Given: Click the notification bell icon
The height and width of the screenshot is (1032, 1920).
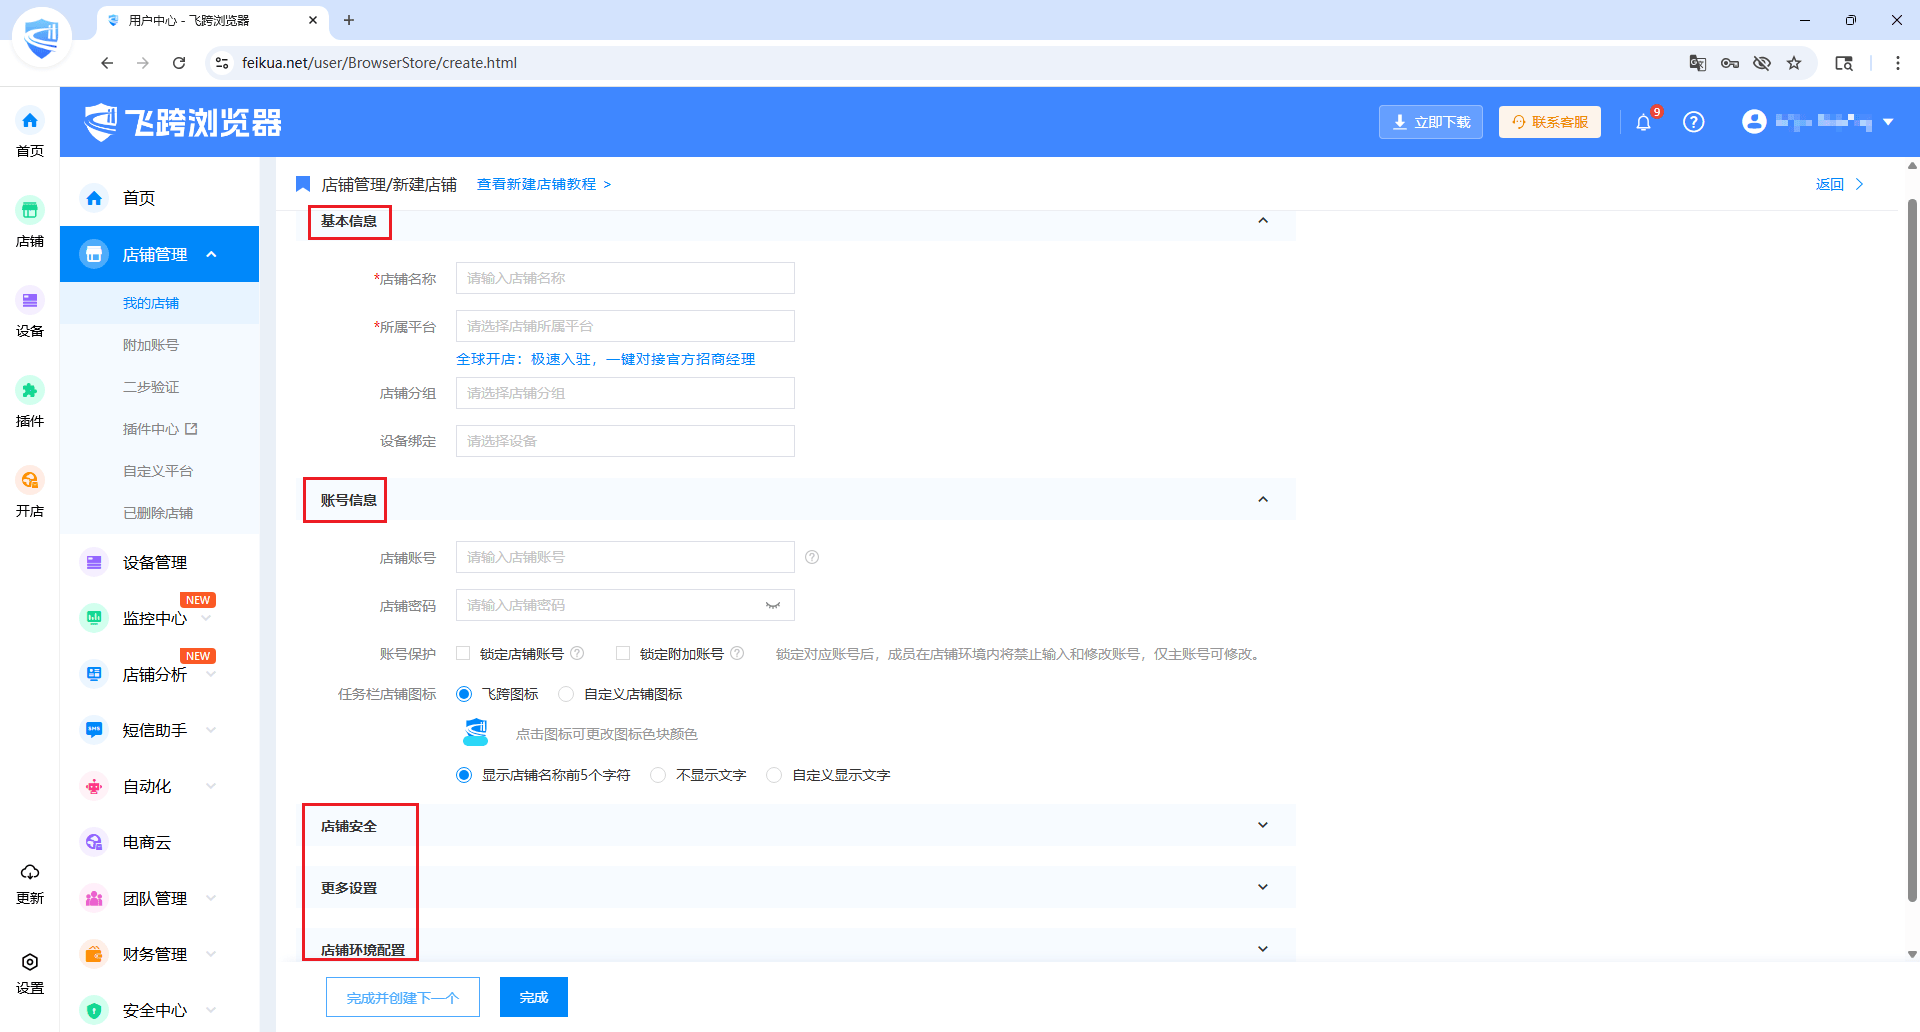Looking at the screenshot, I should (1643, 122).
